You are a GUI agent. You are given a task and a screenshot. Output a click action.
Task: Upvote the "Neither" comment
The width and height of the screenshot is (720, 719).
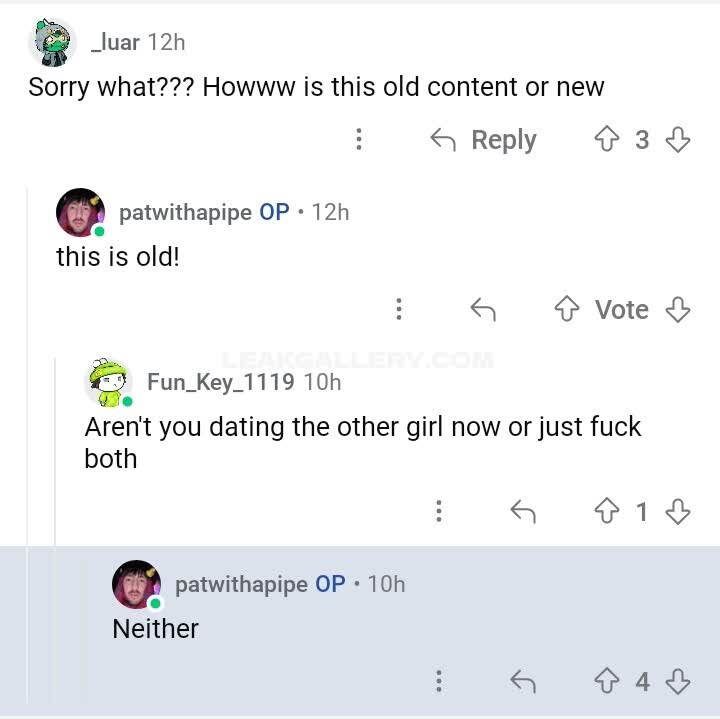tap(607, 682)
